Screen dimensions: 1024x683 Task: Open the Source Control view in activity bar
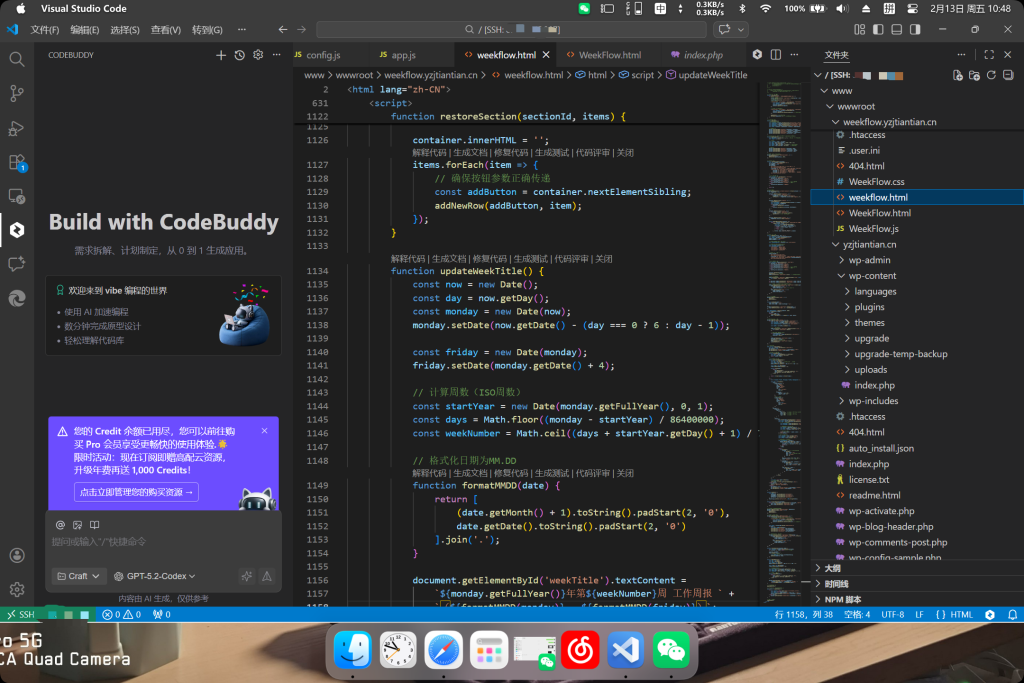point(17,94)
